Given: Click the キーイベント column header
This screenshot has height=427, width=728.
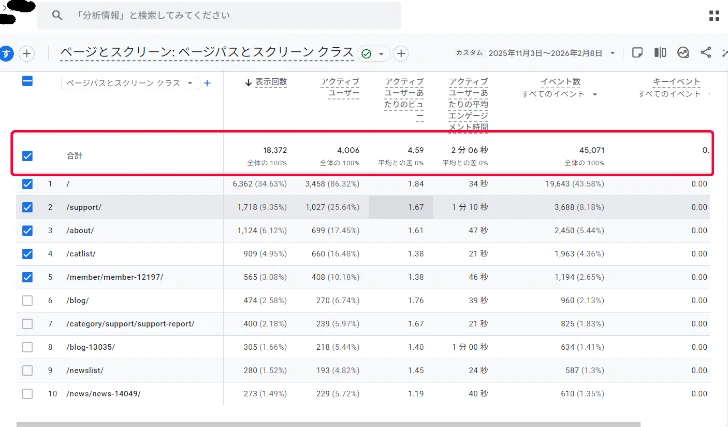Looking at the screenshot, I should coord(676,82).
